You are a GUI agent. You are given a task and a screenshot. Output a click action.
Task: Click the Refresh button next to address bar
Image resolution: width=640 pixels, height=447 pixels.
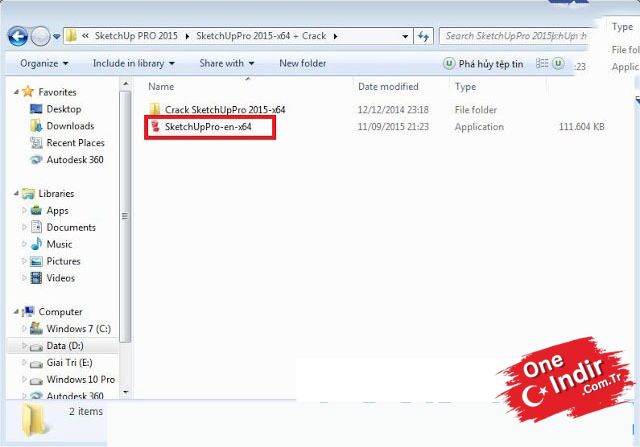423,36
